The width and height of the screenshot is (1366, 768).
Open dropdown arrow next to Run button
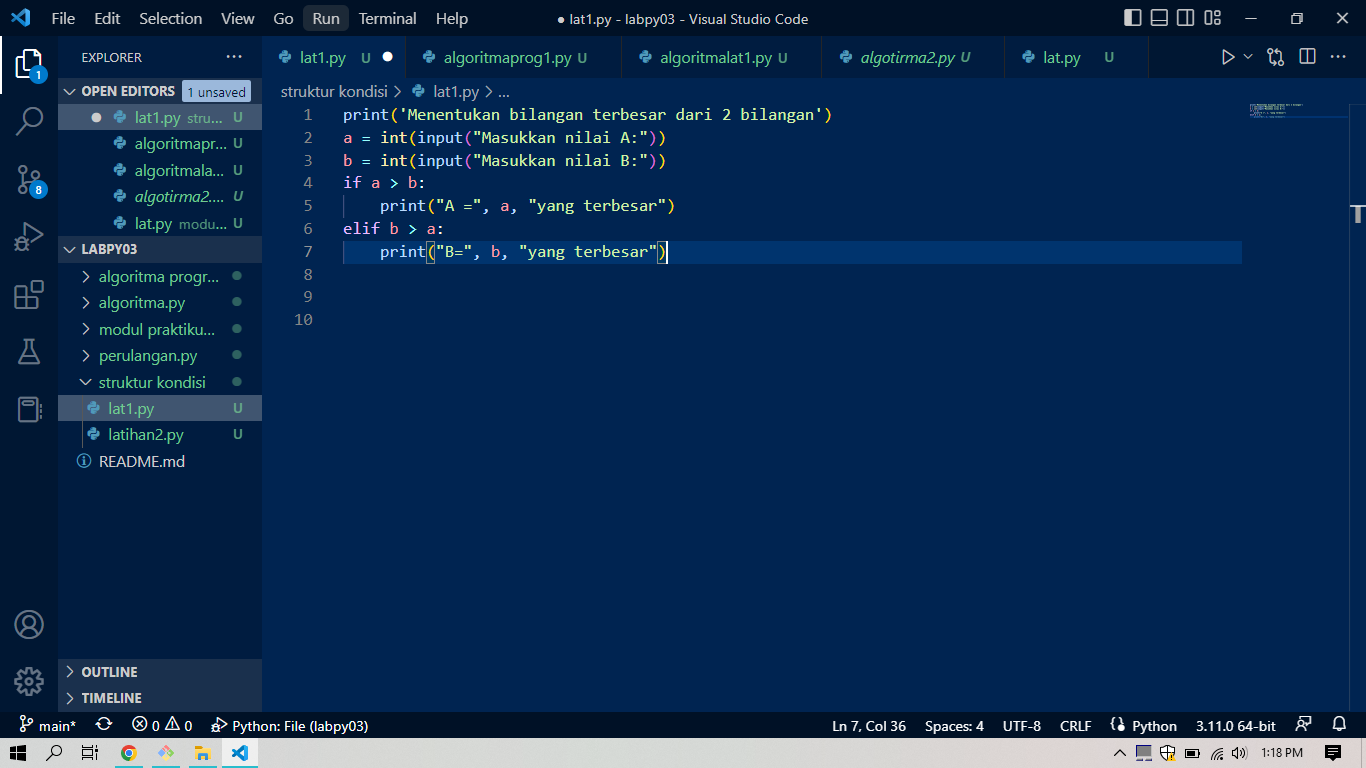click(x=1248, y=57)
